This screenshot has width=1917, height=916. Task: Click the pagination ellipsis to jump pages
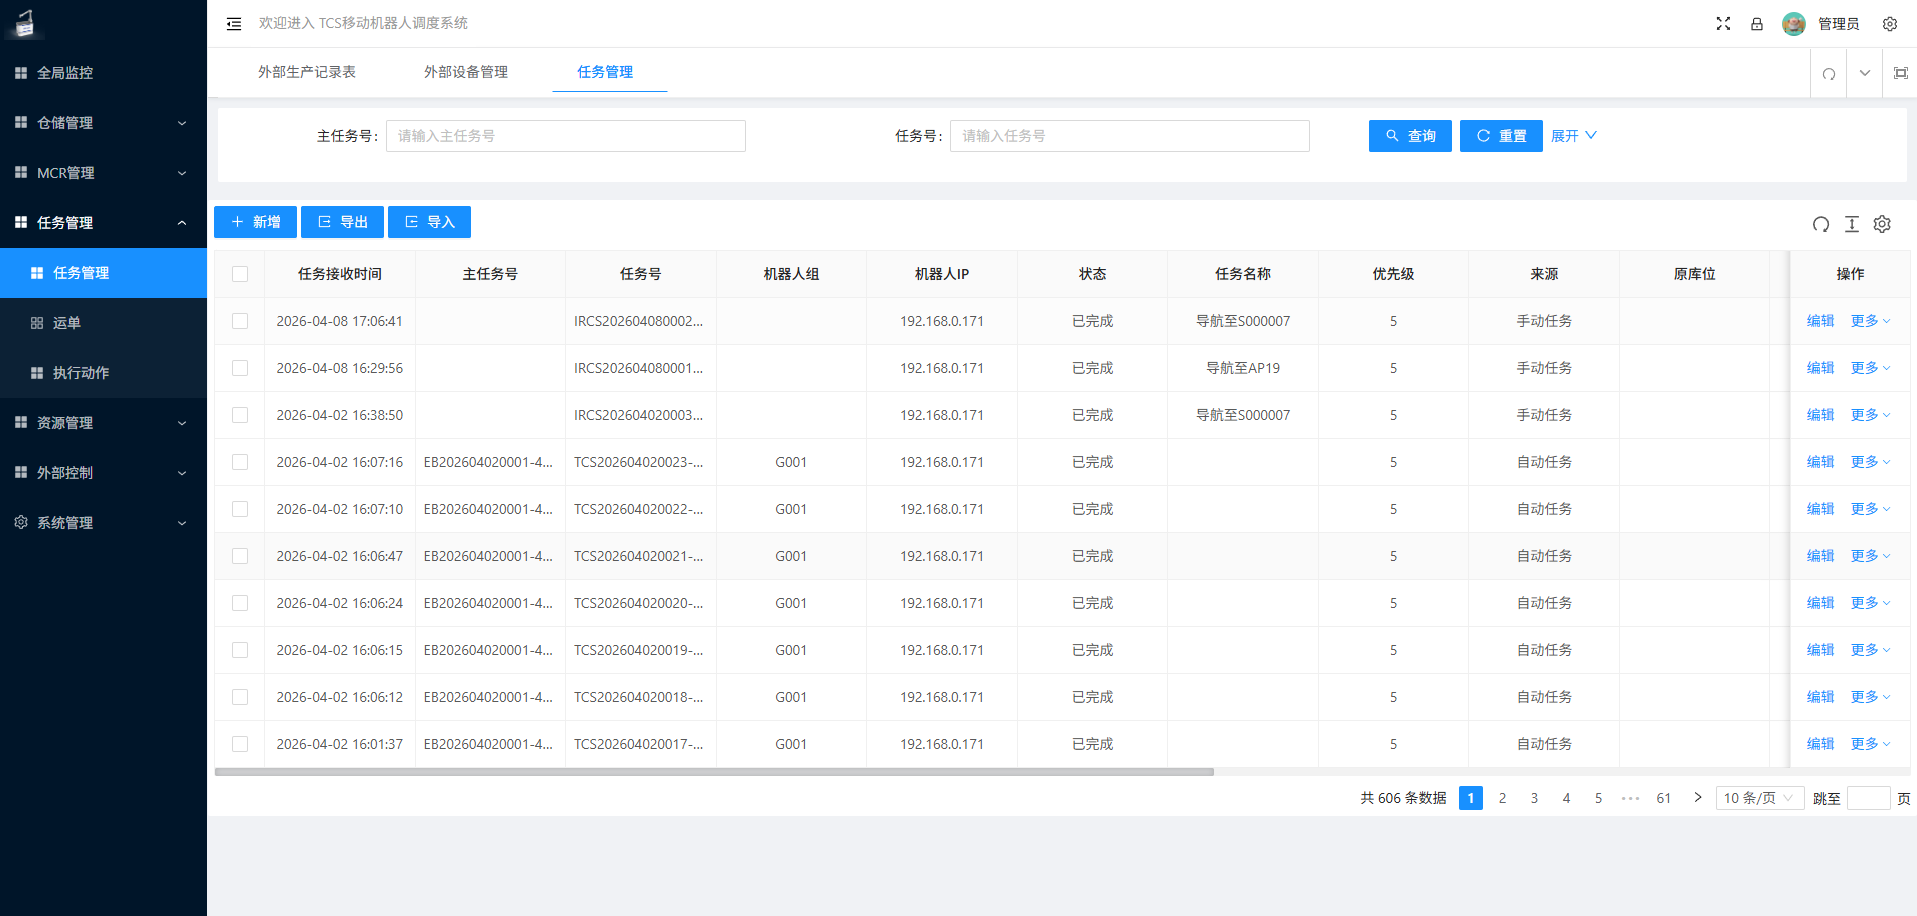tap(1631, 798)
